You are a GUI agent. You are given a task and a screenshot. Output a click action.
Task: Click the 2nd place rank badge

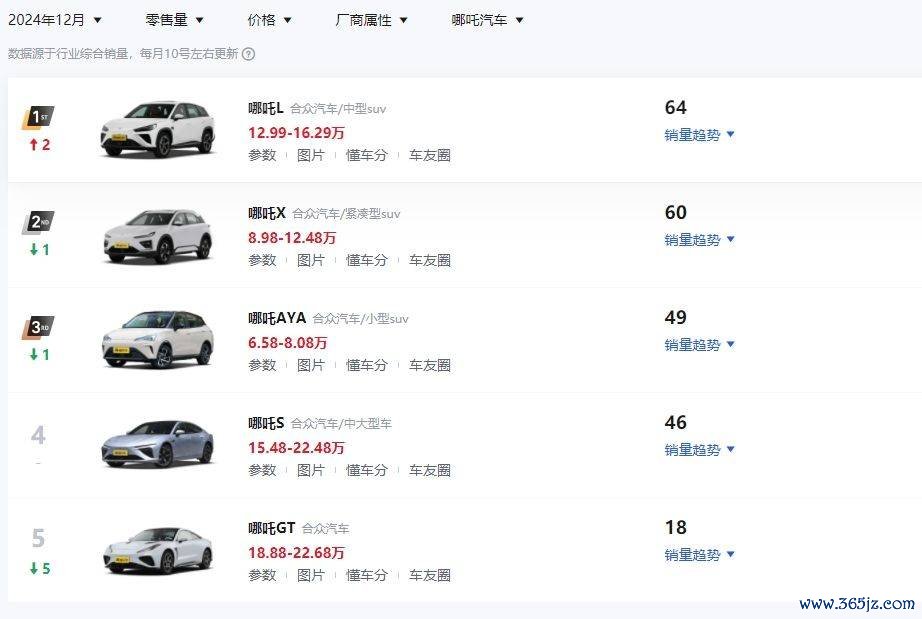coord(38,222)
